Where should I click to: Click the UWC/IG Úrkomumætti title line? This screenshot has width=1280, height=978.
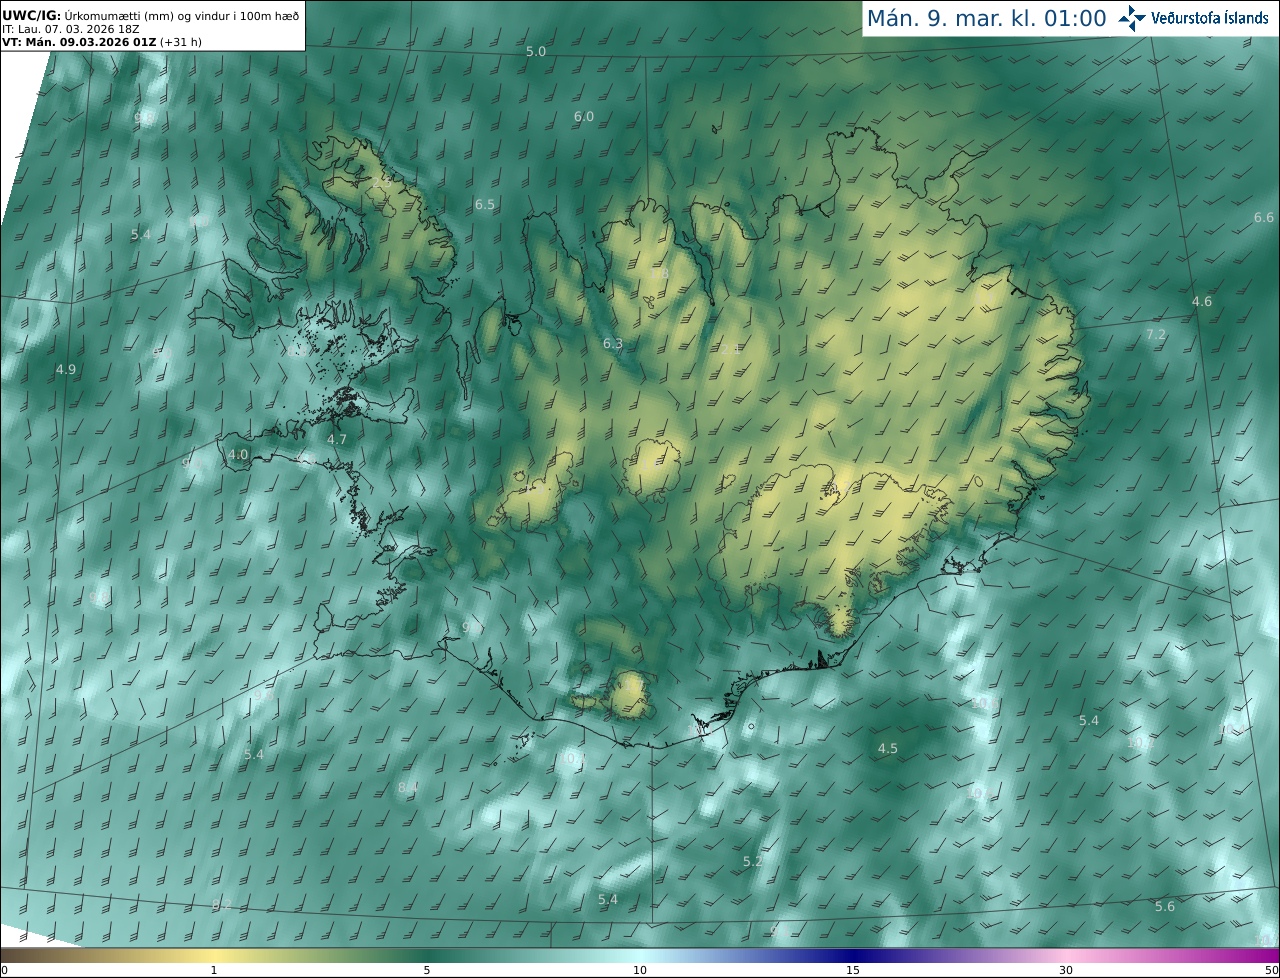151,15
